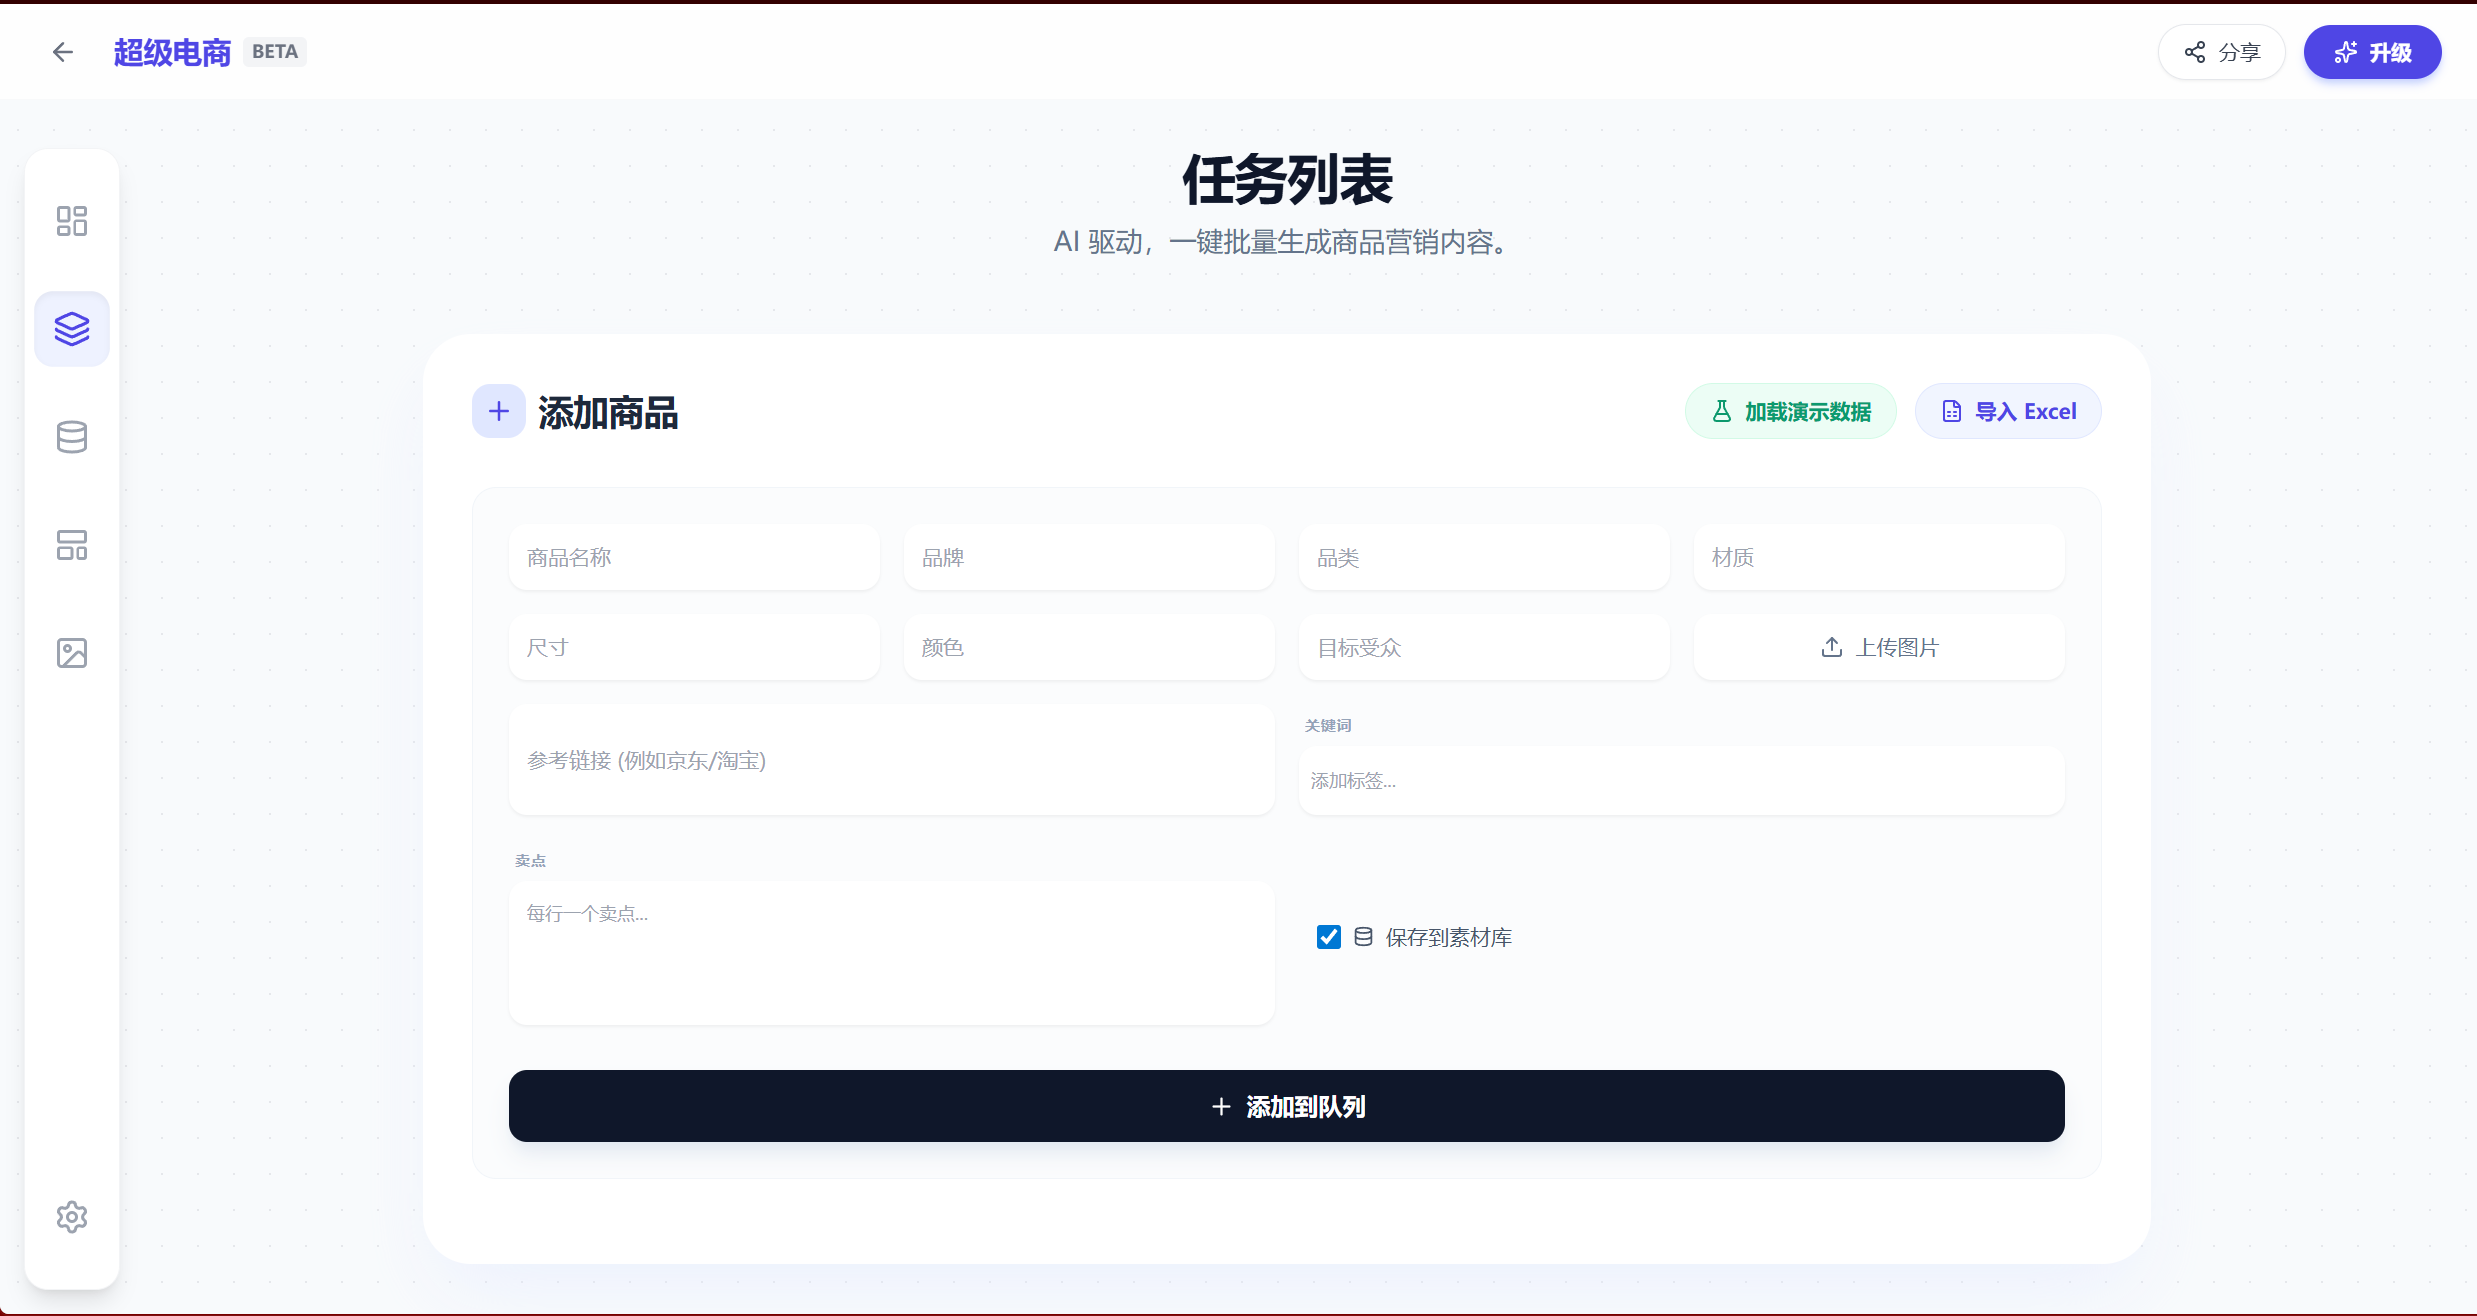The image size is (2477, 1316).
Task: Click the 关键词 tag input field
Action: [1680, 780]
